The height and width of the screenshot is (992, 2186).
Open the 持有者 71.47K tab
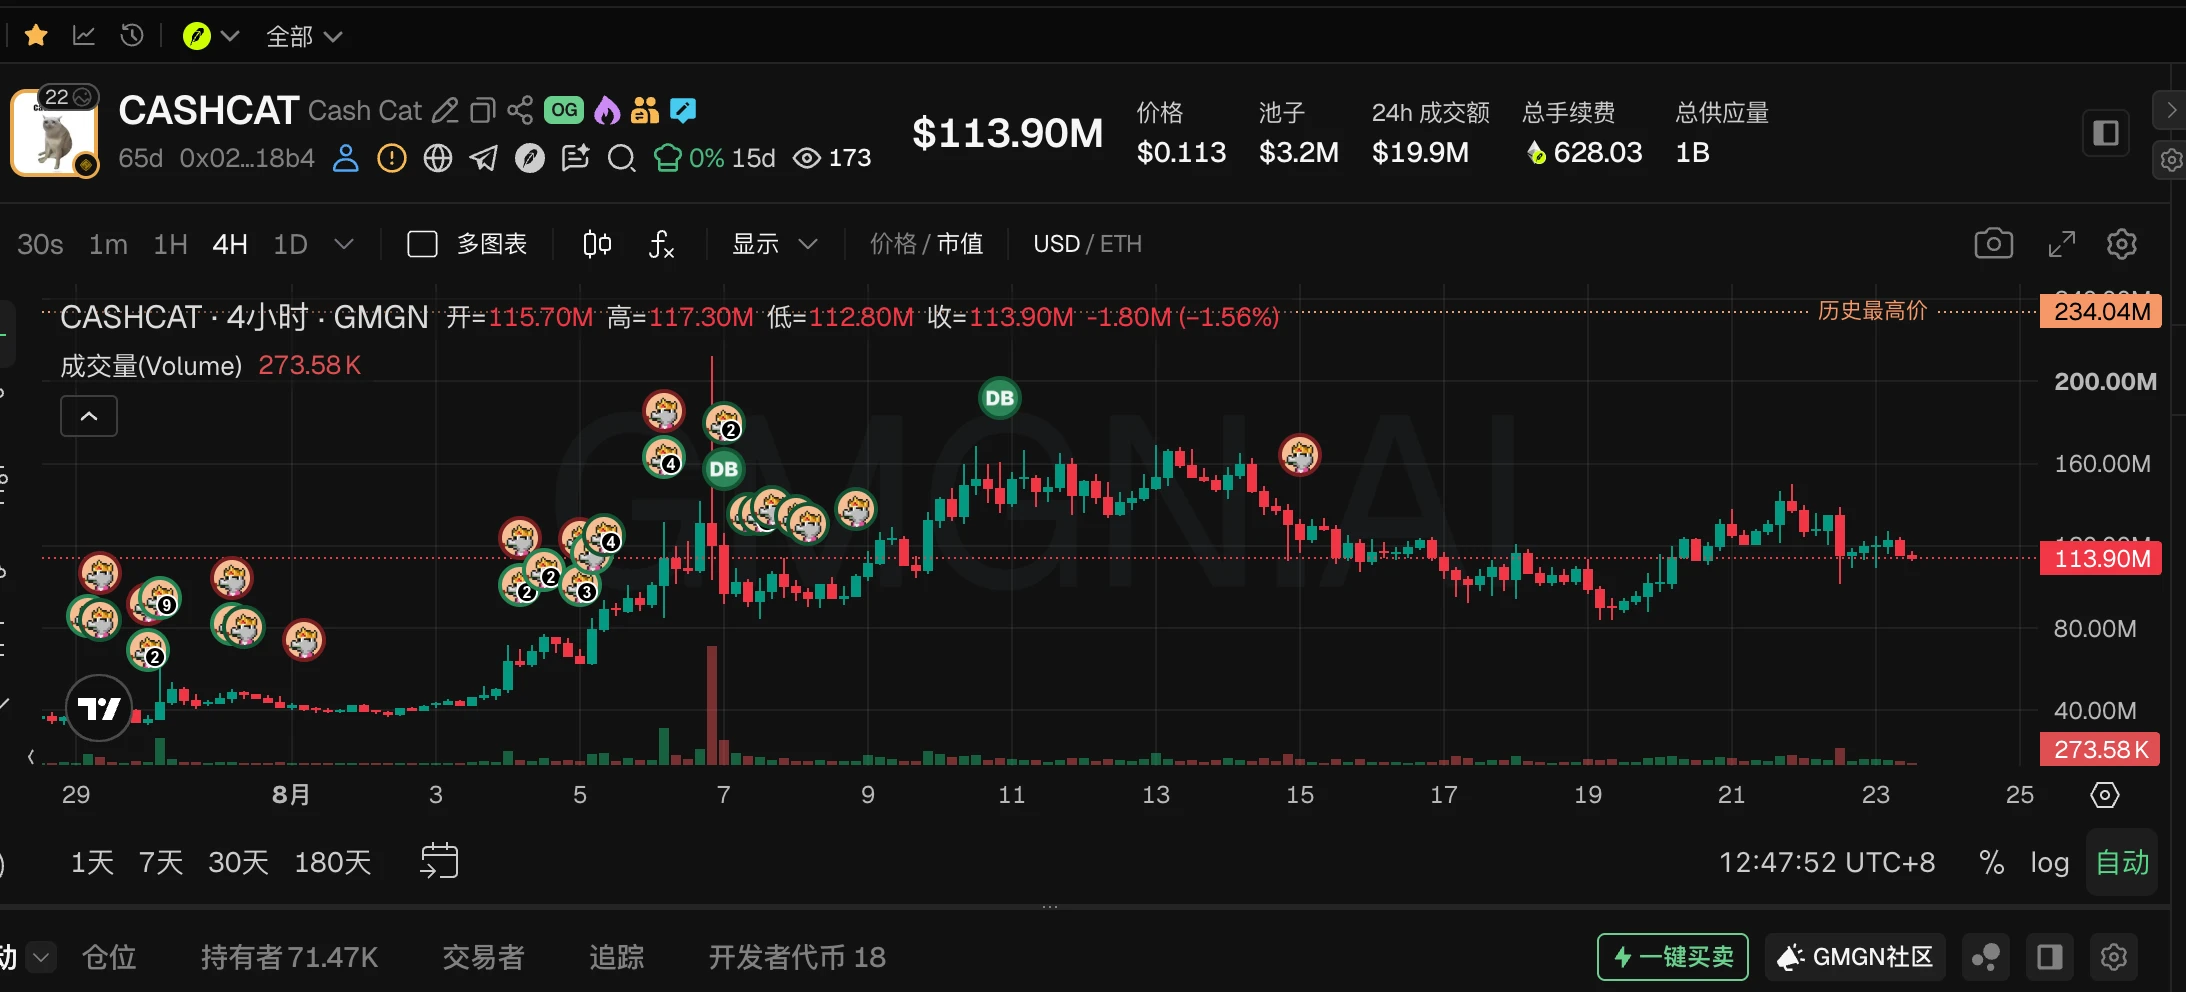[289, 957]
